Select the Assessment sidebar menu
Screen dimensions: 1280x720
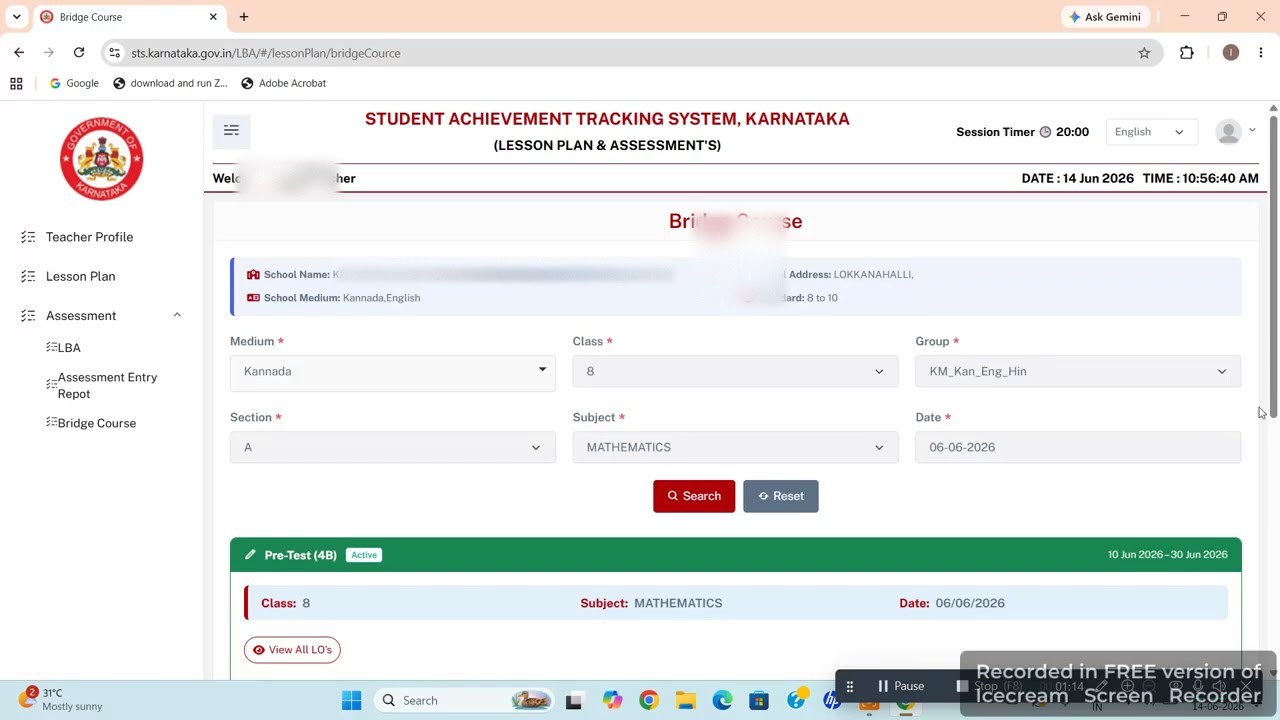81,316
